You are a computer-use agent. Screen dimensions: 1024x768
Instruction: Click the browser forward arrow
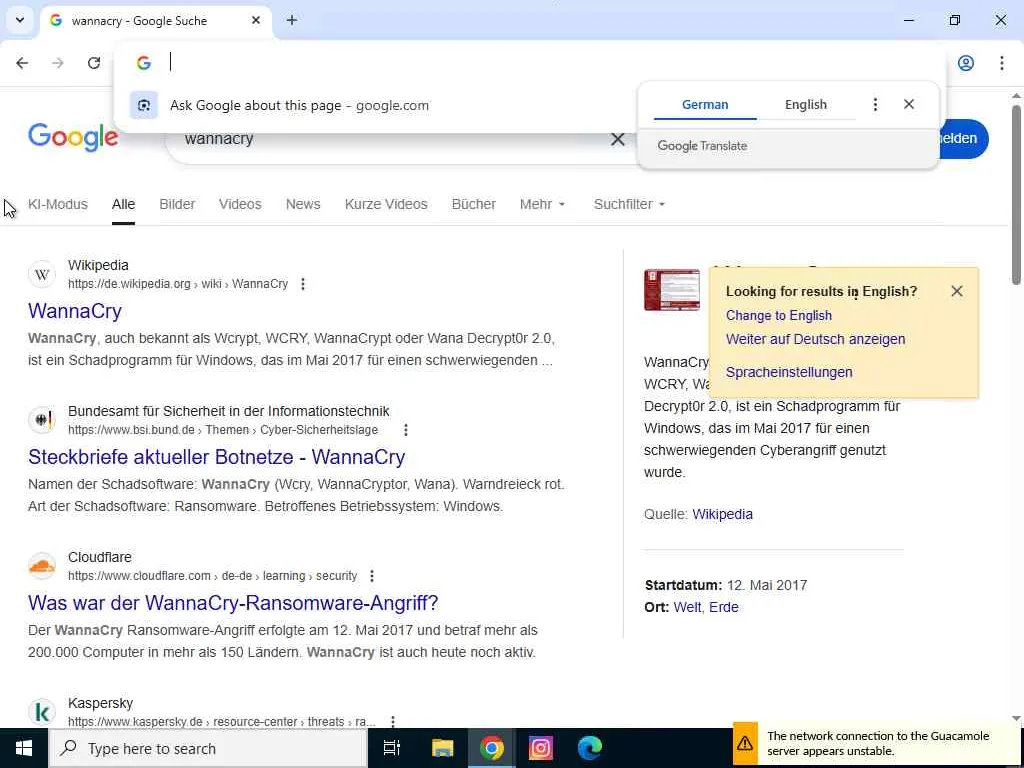(58, 63)
